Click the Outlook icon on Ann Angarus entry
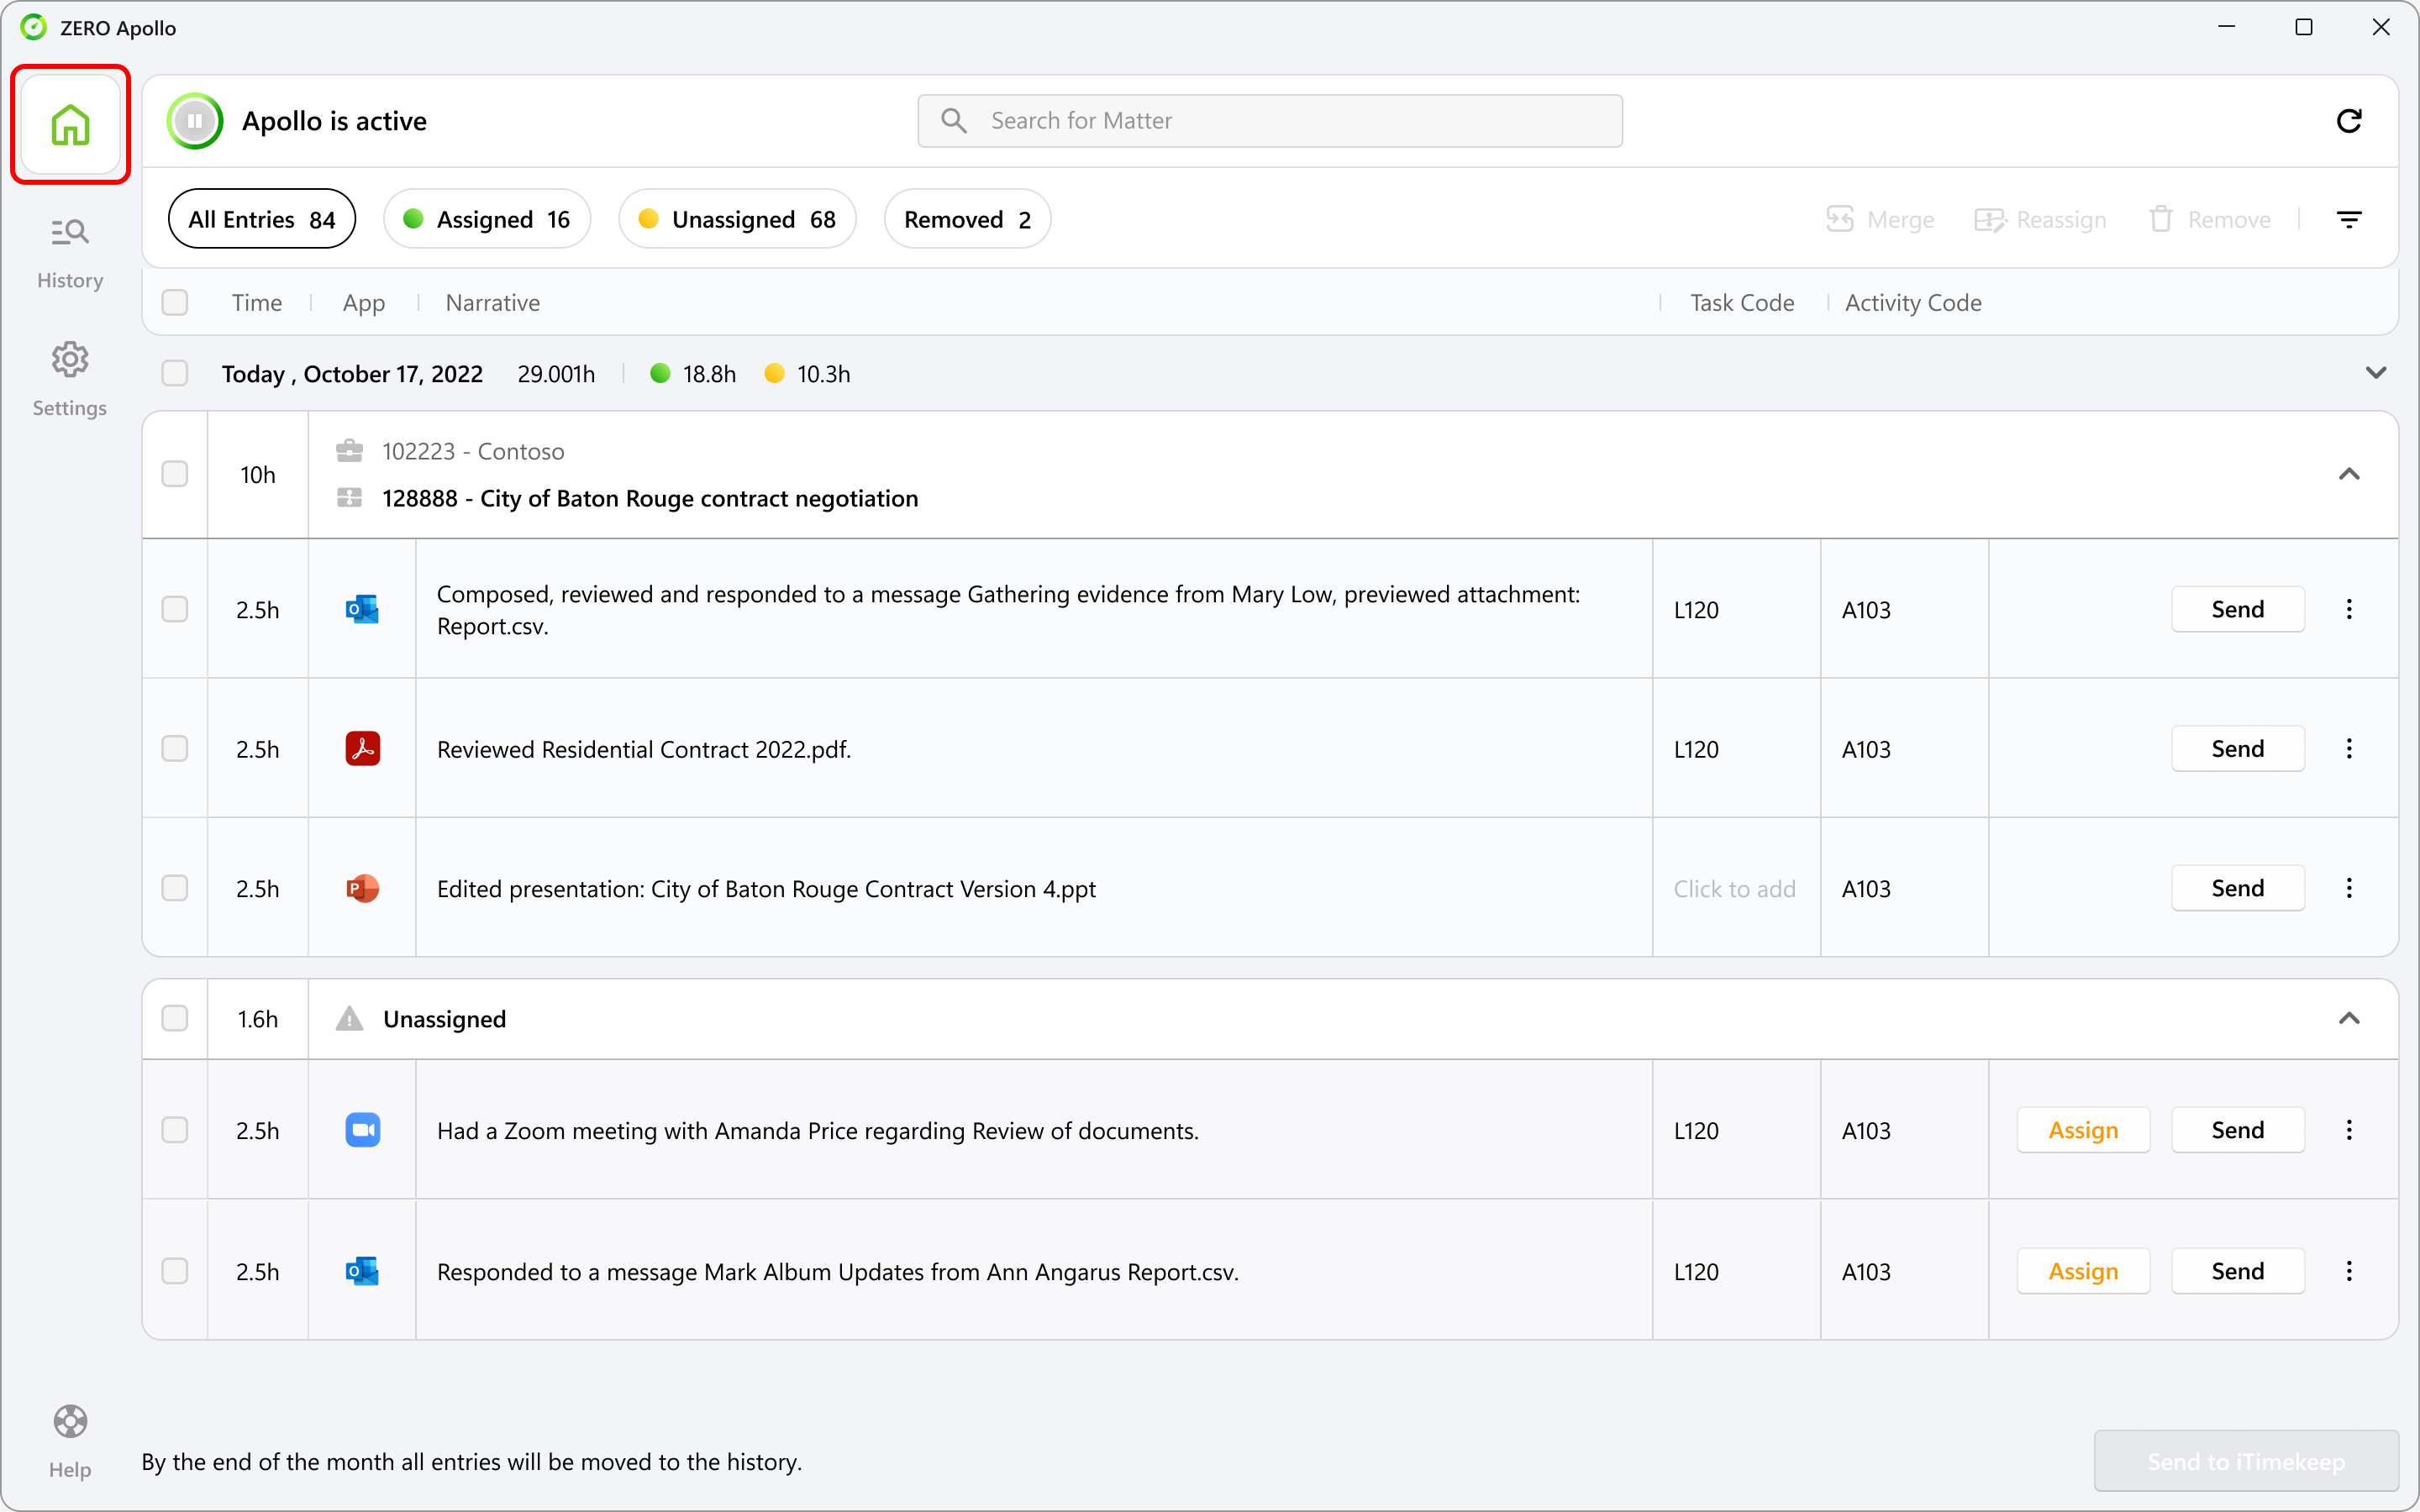This screenshot has width=2420, height=1512. tap(362, 1271)
